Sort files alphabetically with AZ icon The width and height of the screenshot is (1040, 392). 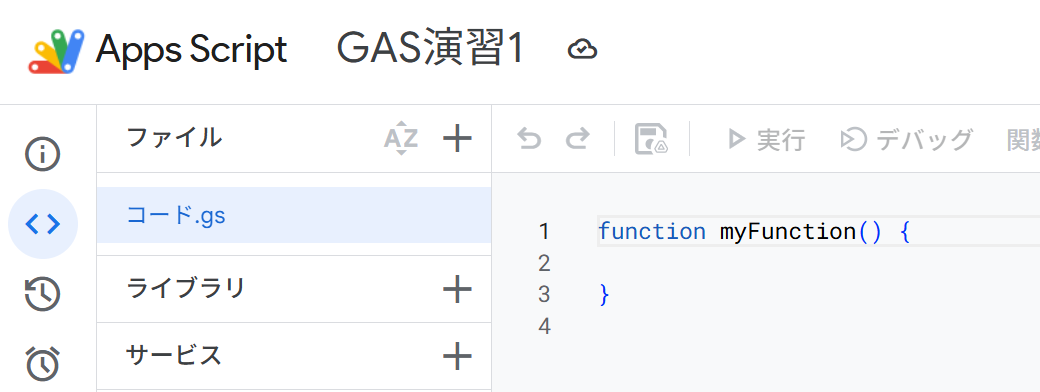(x=401, y=139)
